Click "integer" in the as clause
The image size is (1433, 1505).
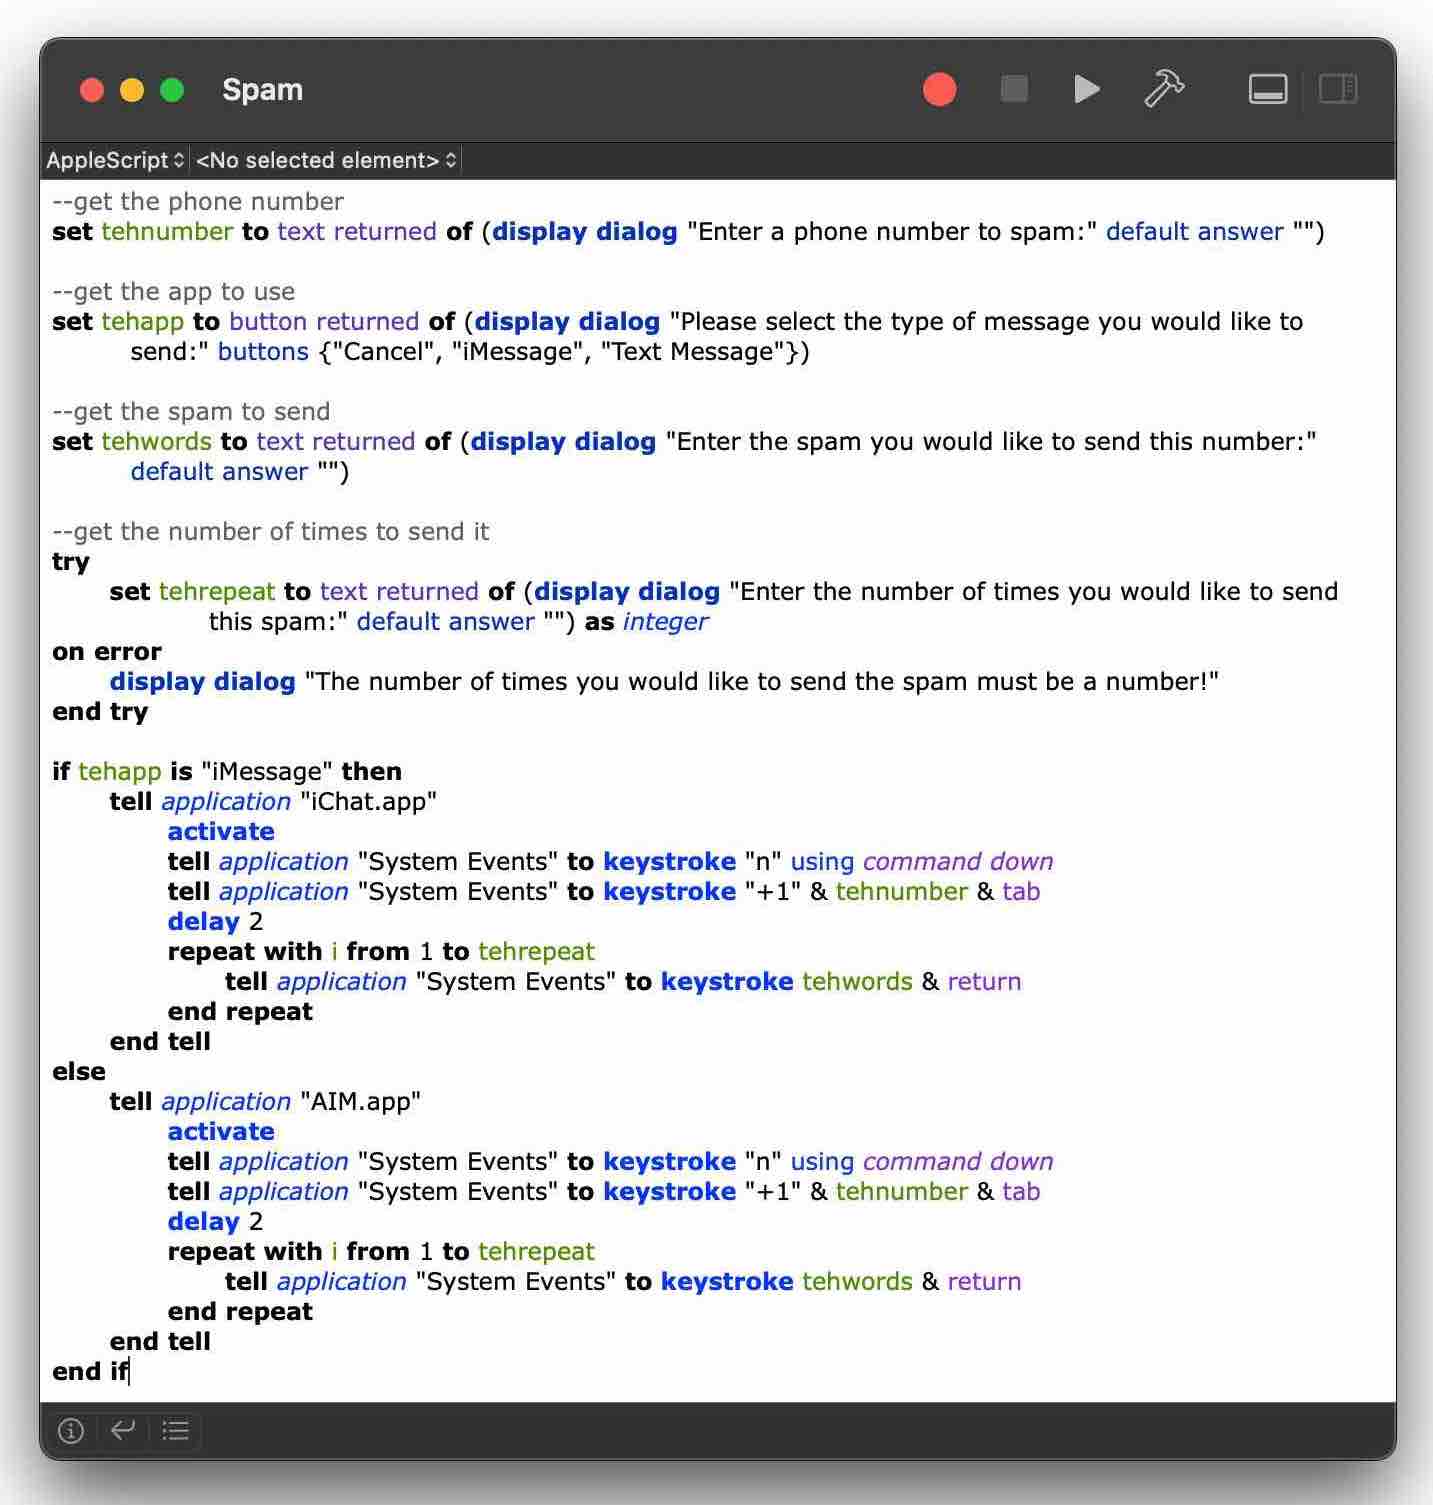(665, 622)
